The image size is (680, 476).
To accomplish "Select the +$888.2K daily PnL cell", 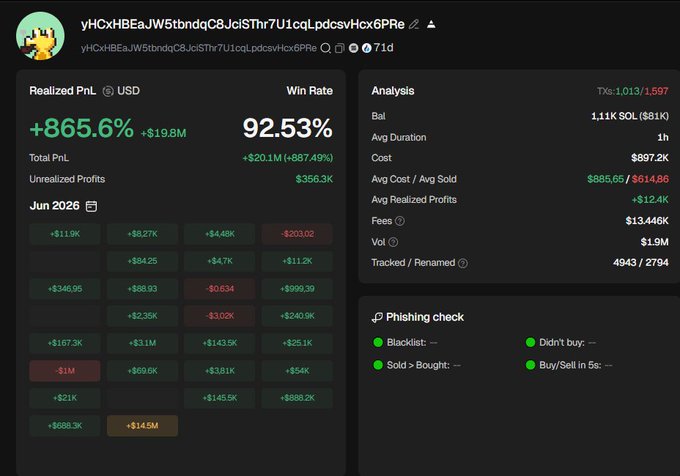I will coord(297,398).
